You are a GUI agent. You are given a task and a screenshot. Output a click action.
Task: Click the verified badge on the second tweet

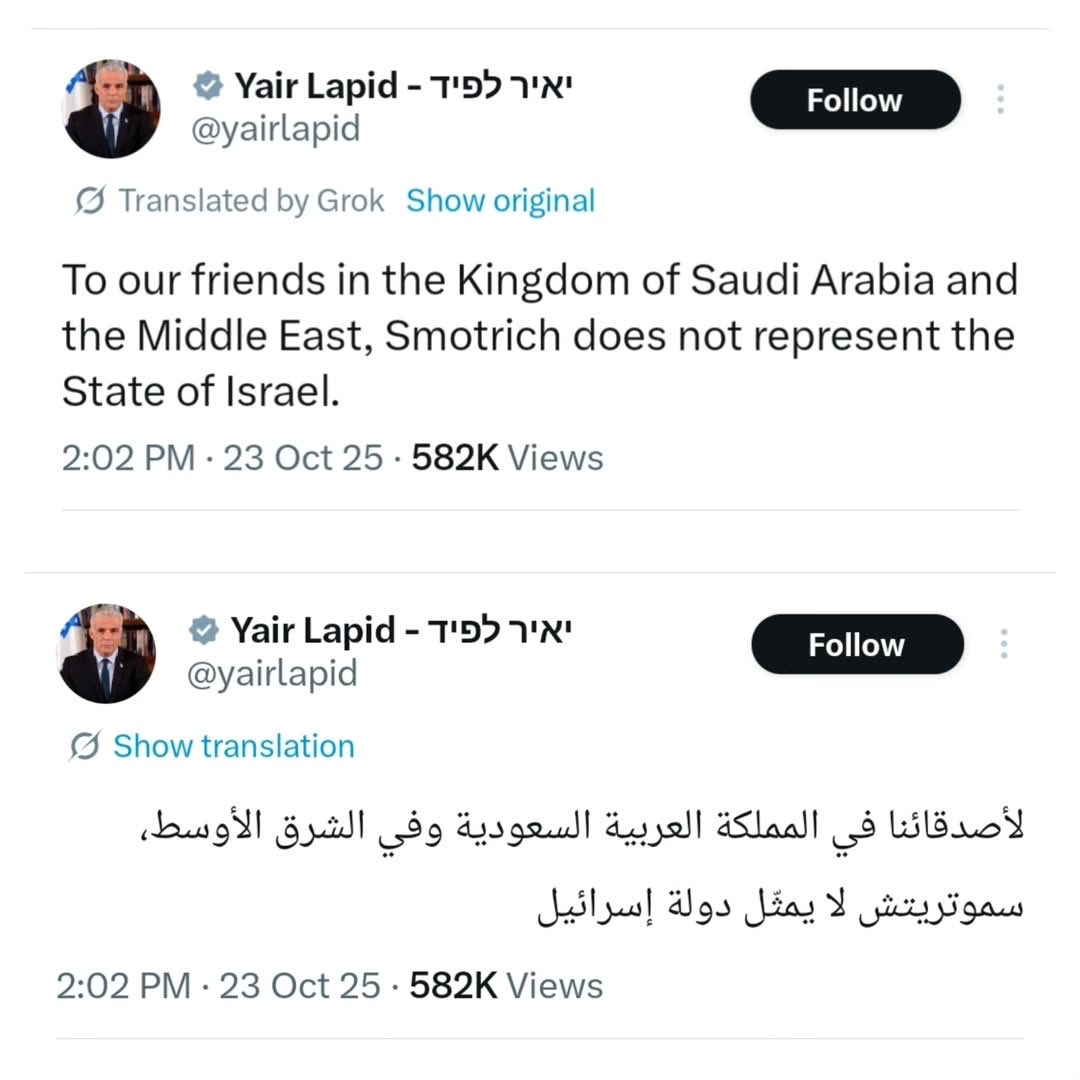point(204,630)
